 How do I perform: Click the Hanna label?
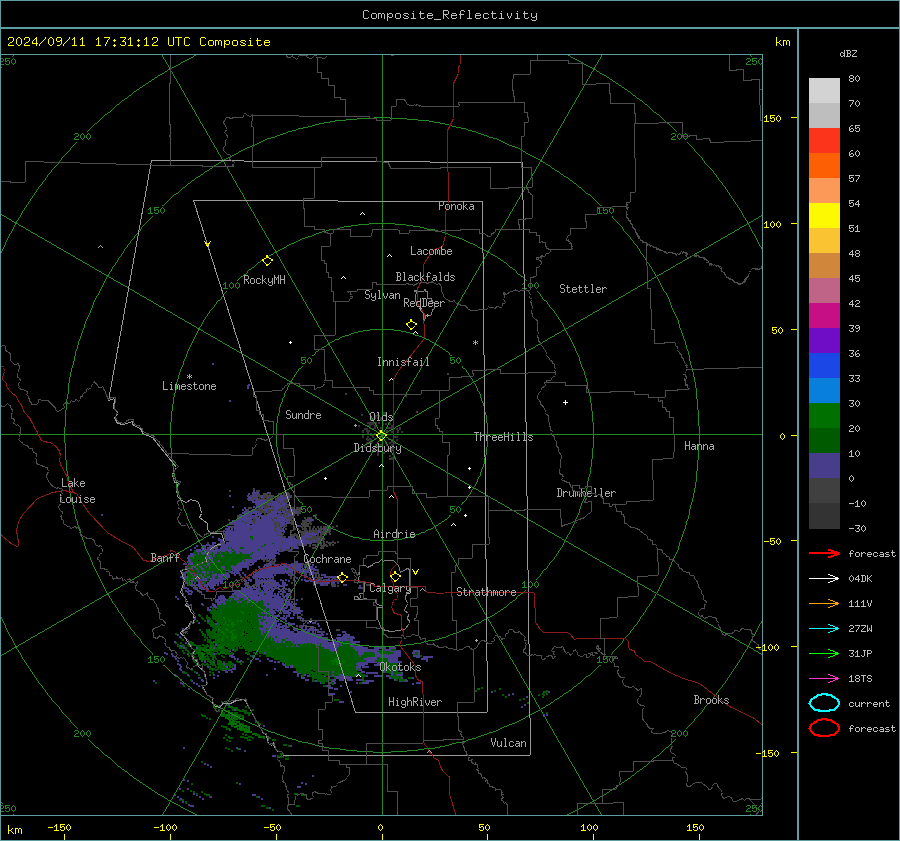(699, 446)
